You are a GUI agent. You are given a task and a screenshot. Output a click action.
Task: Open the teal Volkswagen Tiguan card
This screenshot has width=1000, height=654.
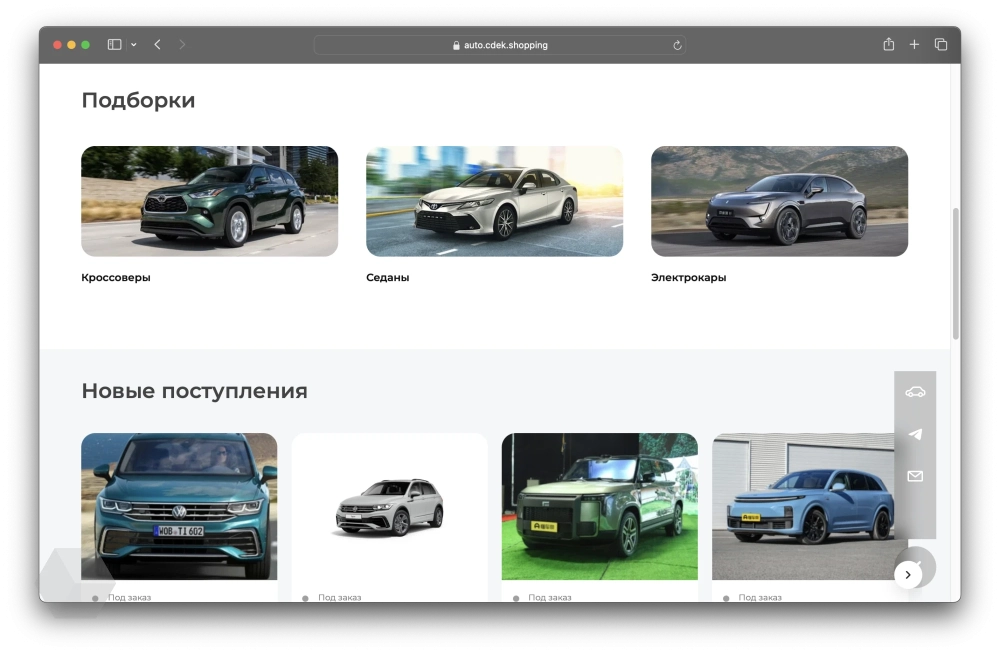coord(179,506)
